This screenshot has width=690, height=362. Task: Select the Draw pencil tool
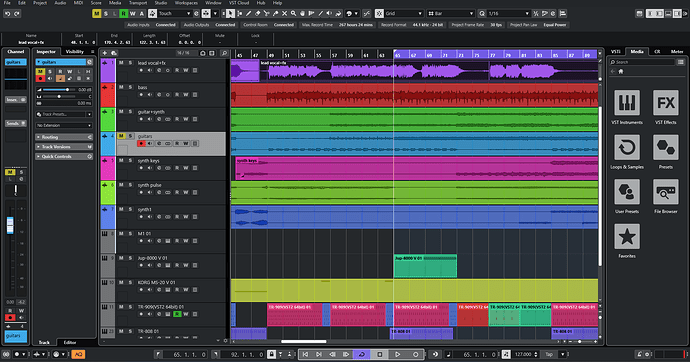[x=249, y=14]
